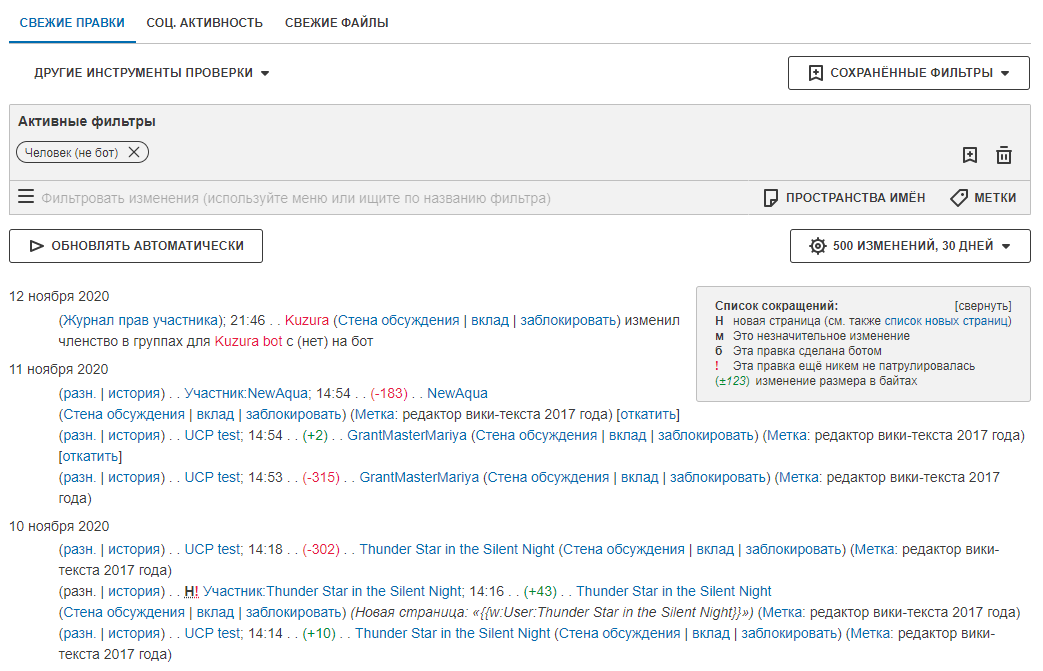This screenshot has width=1043, height=671.
Task: Collapse the abbreviations legend via свернуть
Action: point(983,306)
